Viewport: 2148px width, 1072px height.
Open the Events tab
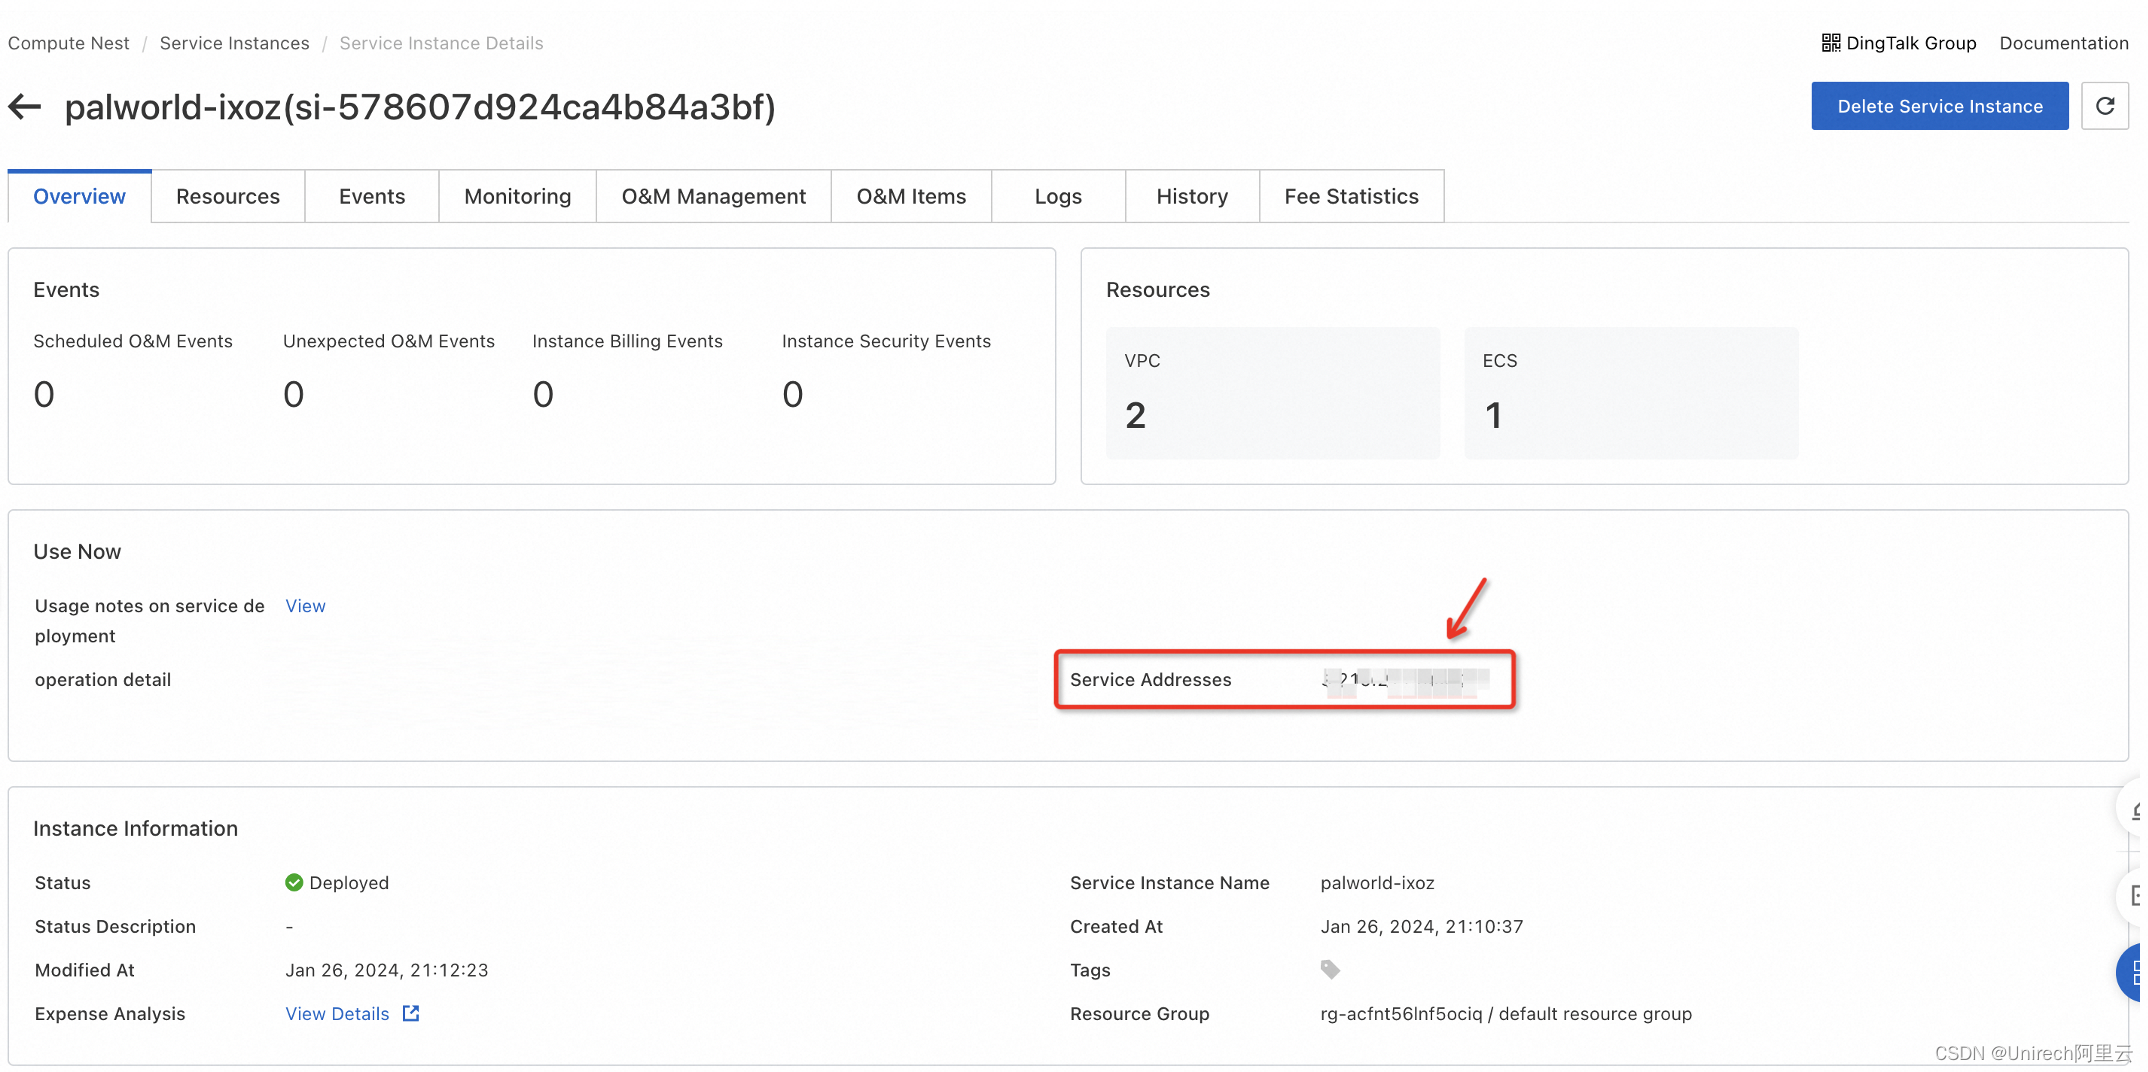pyautogui.click(x=372, y=196)
